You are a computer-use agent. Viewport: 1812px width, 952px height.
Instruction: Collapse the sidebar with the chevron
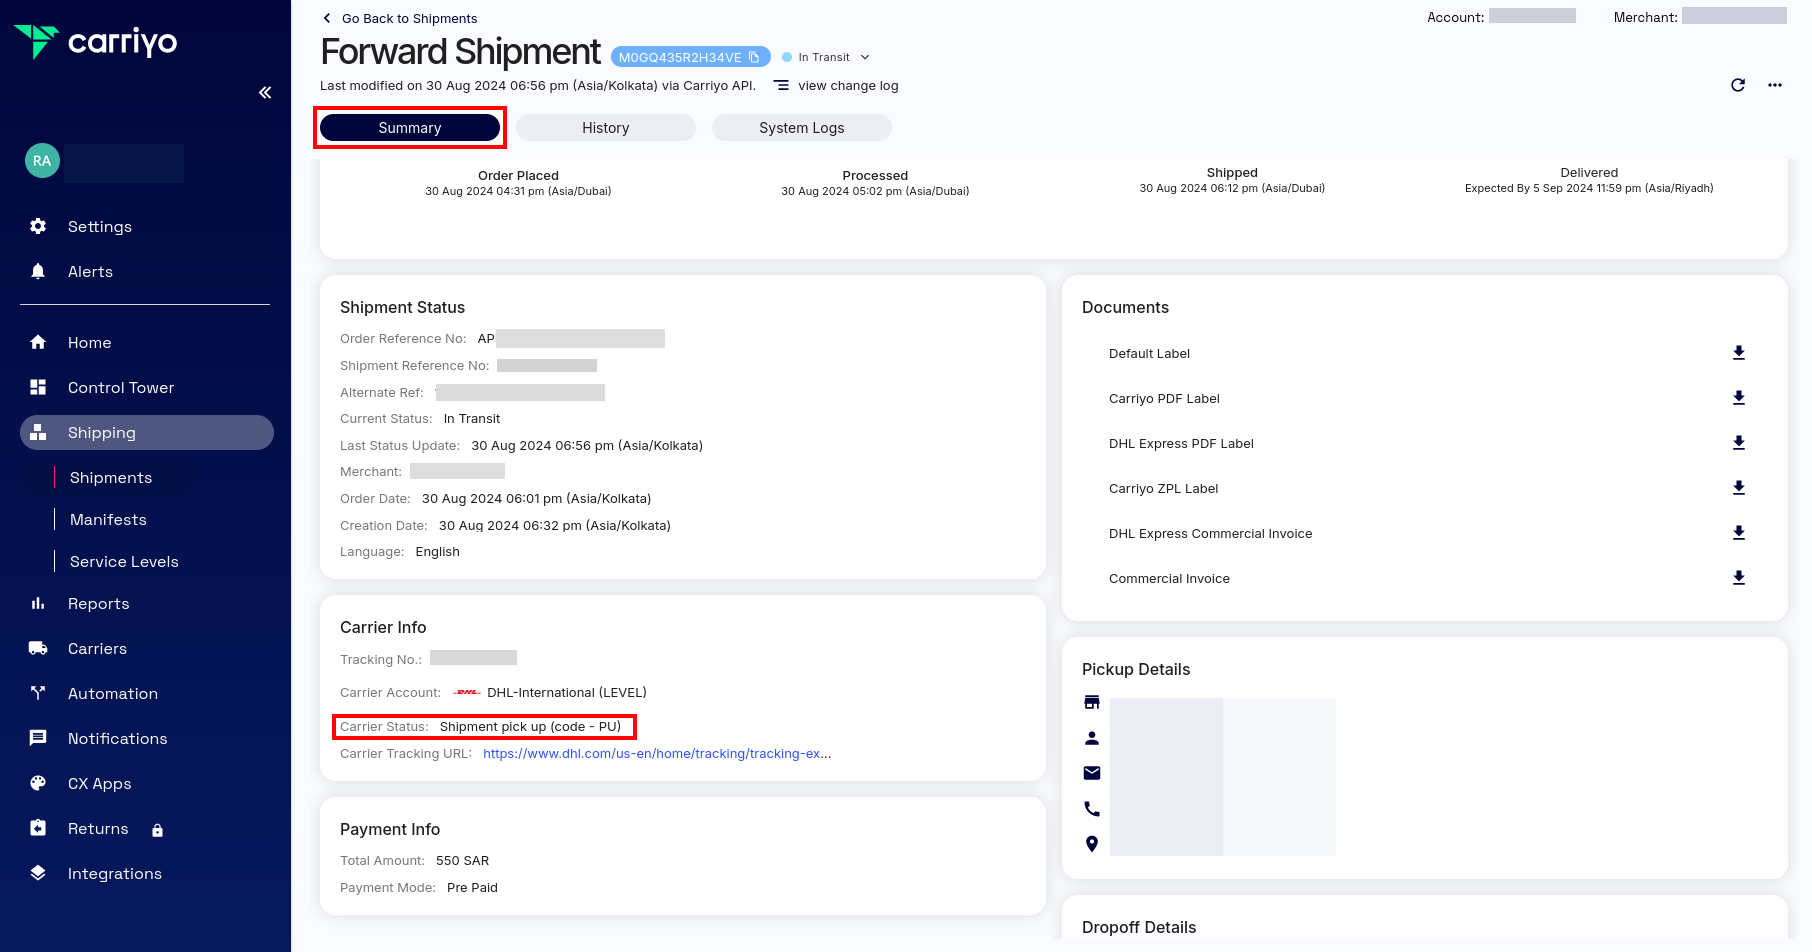[265, 92]
